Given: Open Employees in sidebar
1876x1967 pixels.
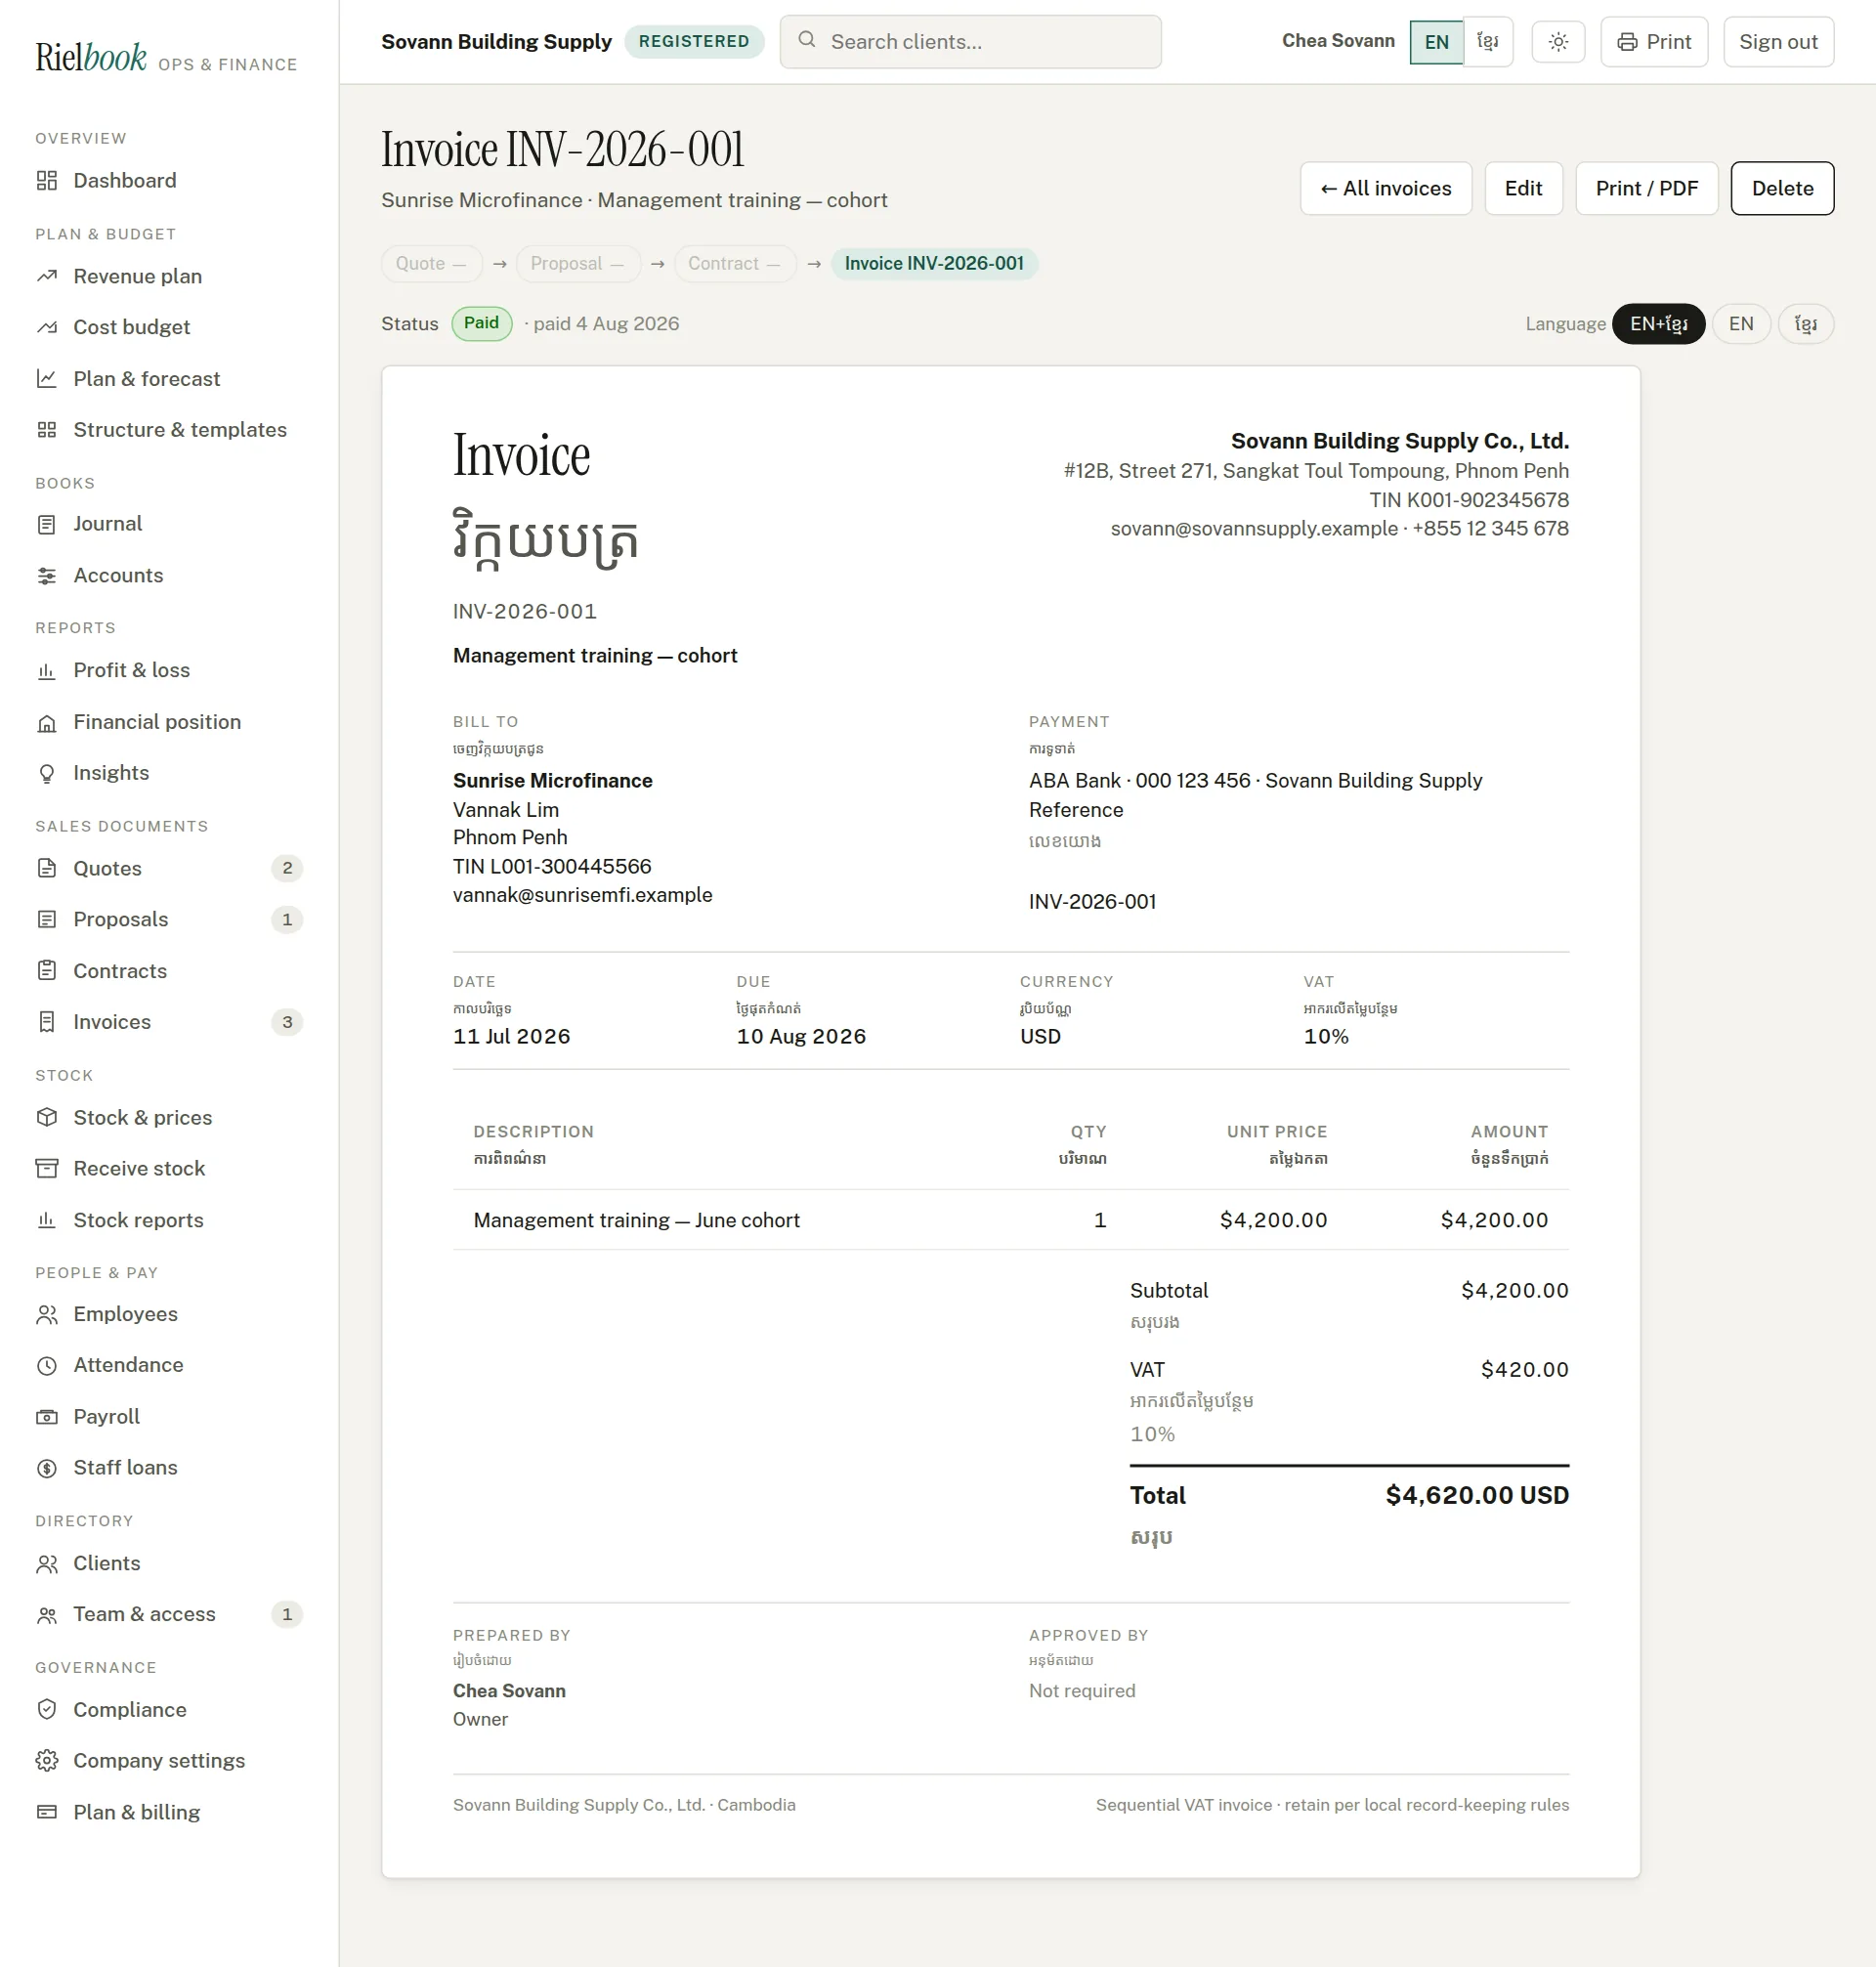Looking at the screenshot, I should pyautogui.click(x=169, y=1315).
